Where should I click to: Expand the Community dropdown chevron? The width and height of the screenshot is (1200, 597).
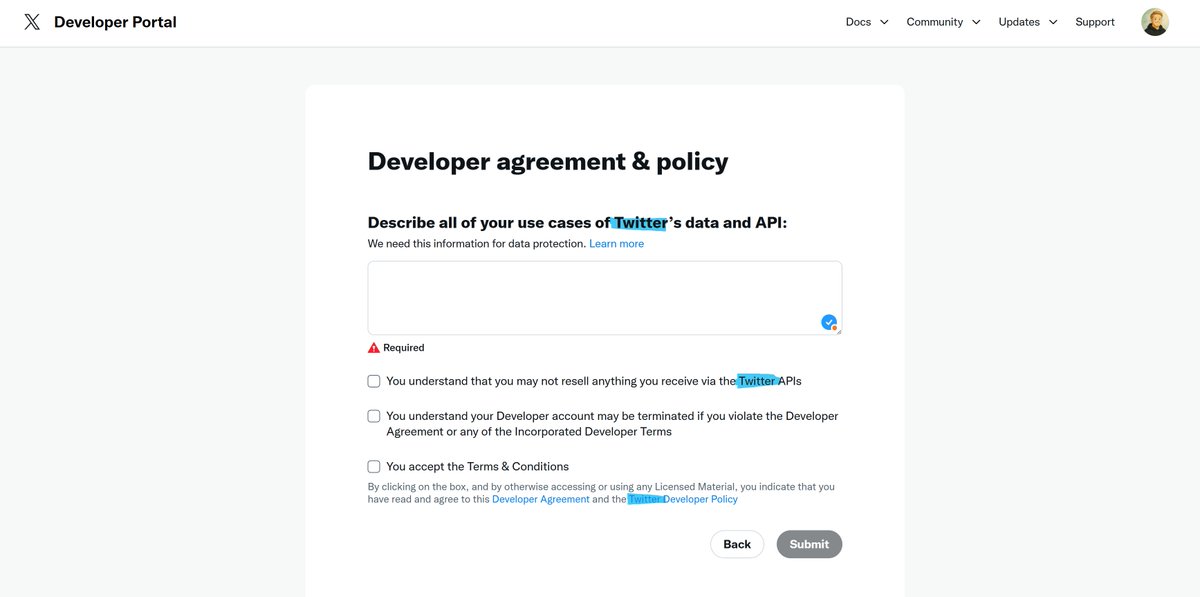976,22
